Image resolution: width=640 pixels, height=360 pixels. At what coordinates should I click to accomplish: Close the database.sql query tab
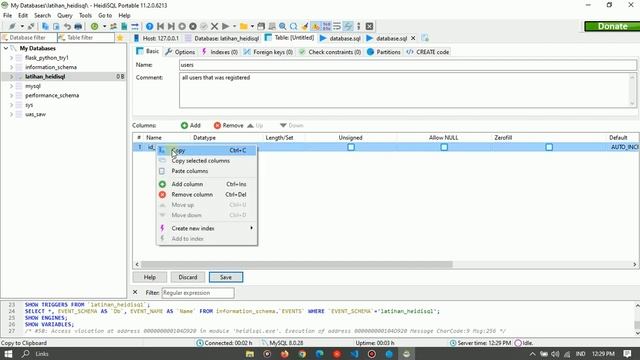tap(413, 38)
